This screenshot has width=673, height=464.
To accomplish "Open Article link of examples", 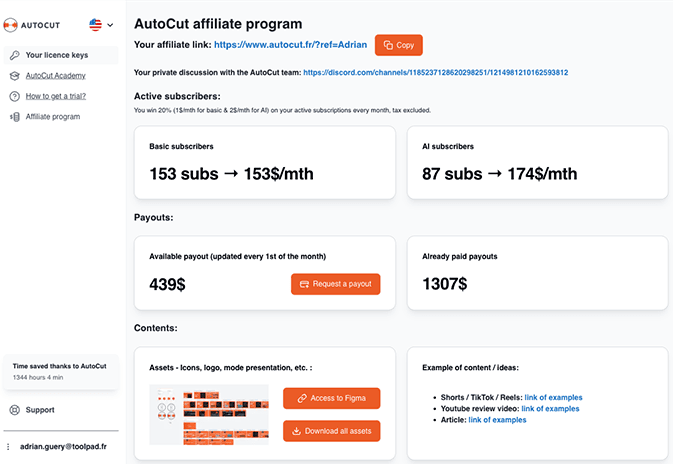I will tap(497, 420).
